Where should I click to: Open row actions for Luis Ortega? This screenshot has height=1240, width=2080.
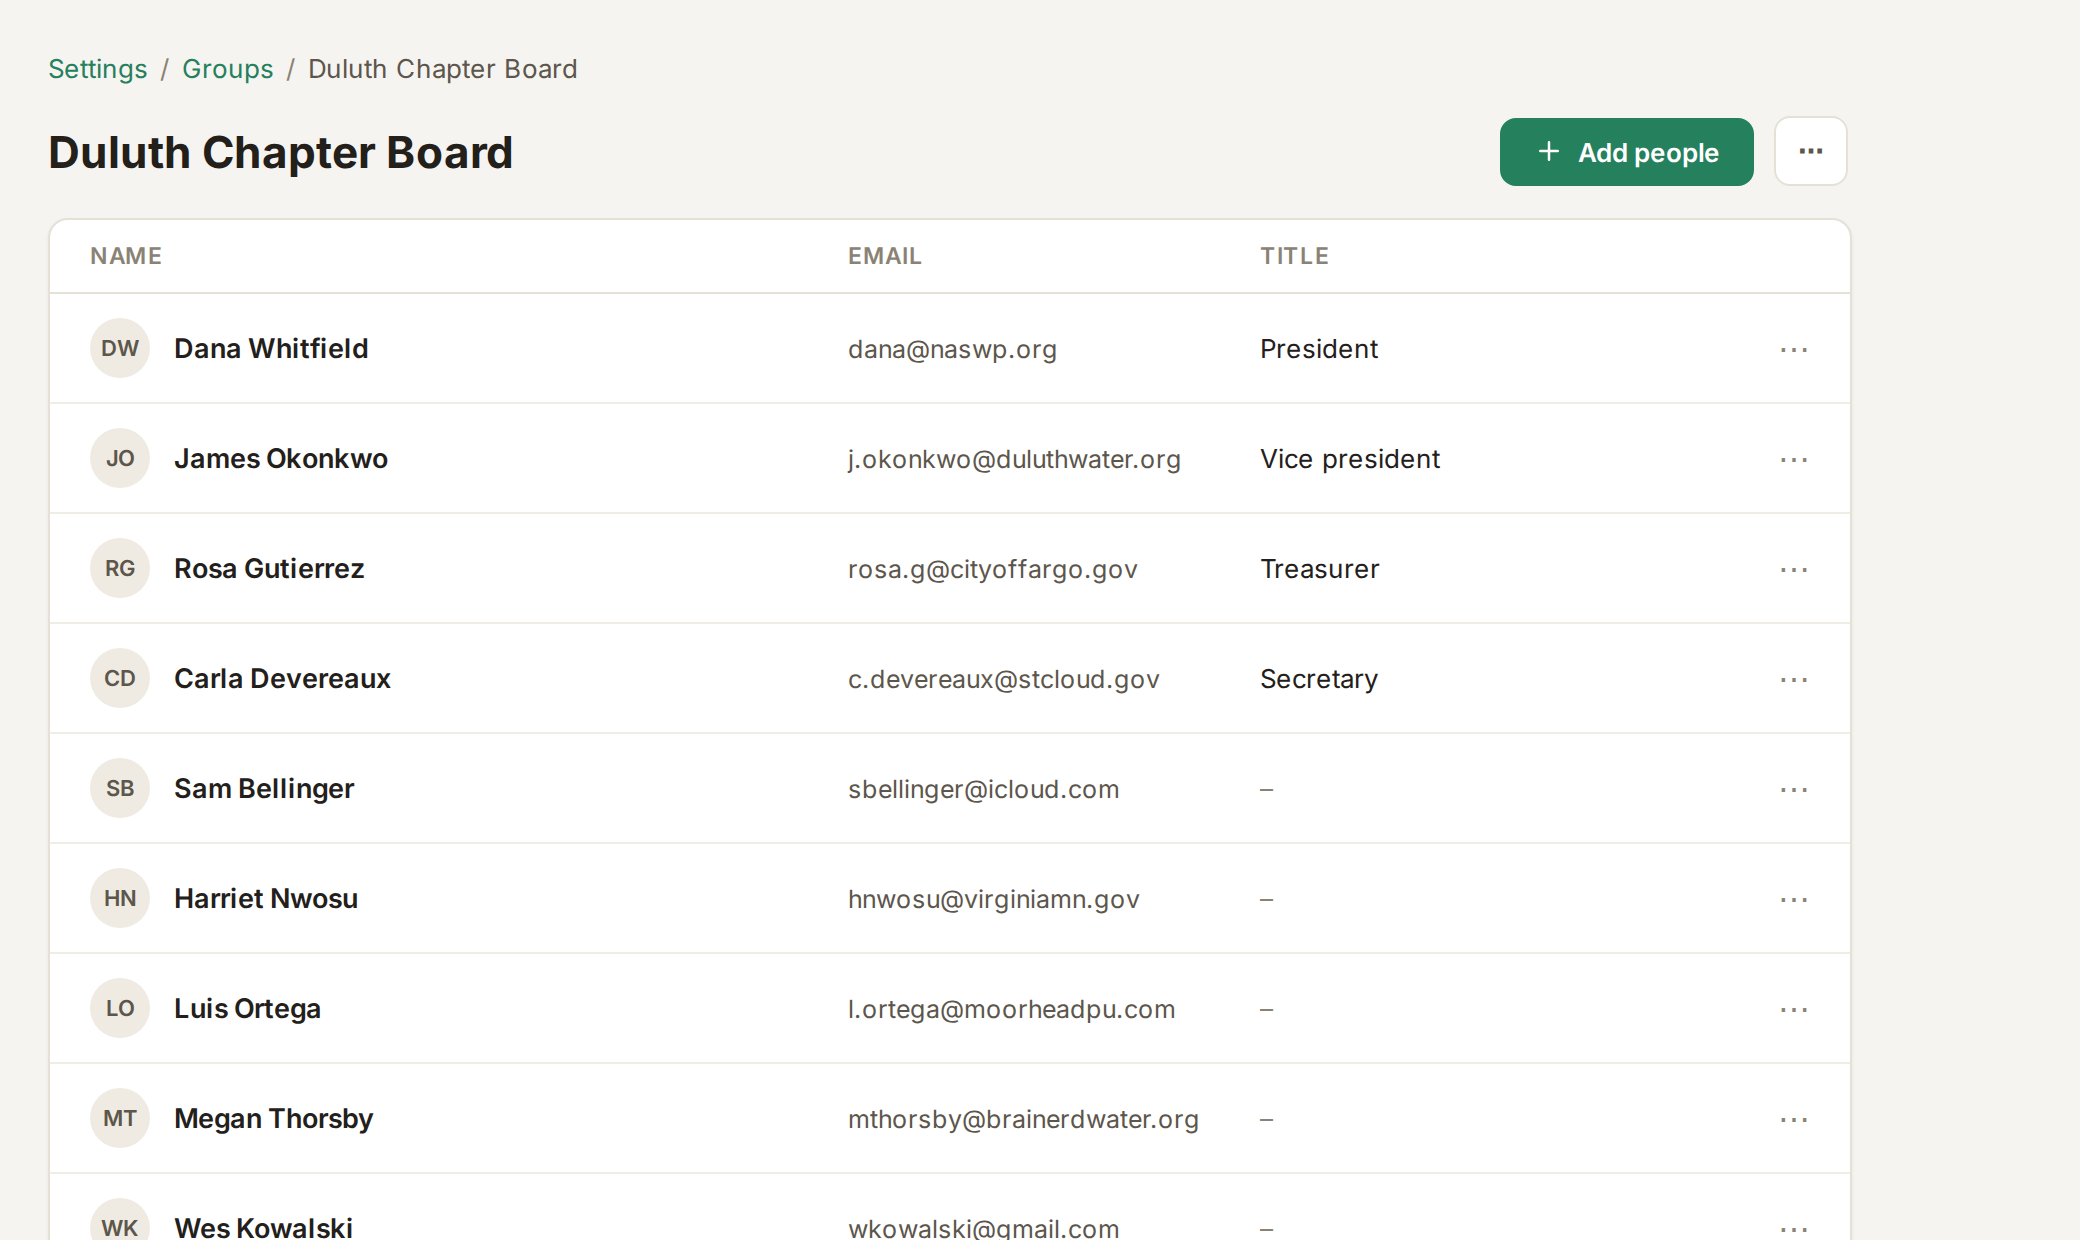(x=1794, y=1009)
